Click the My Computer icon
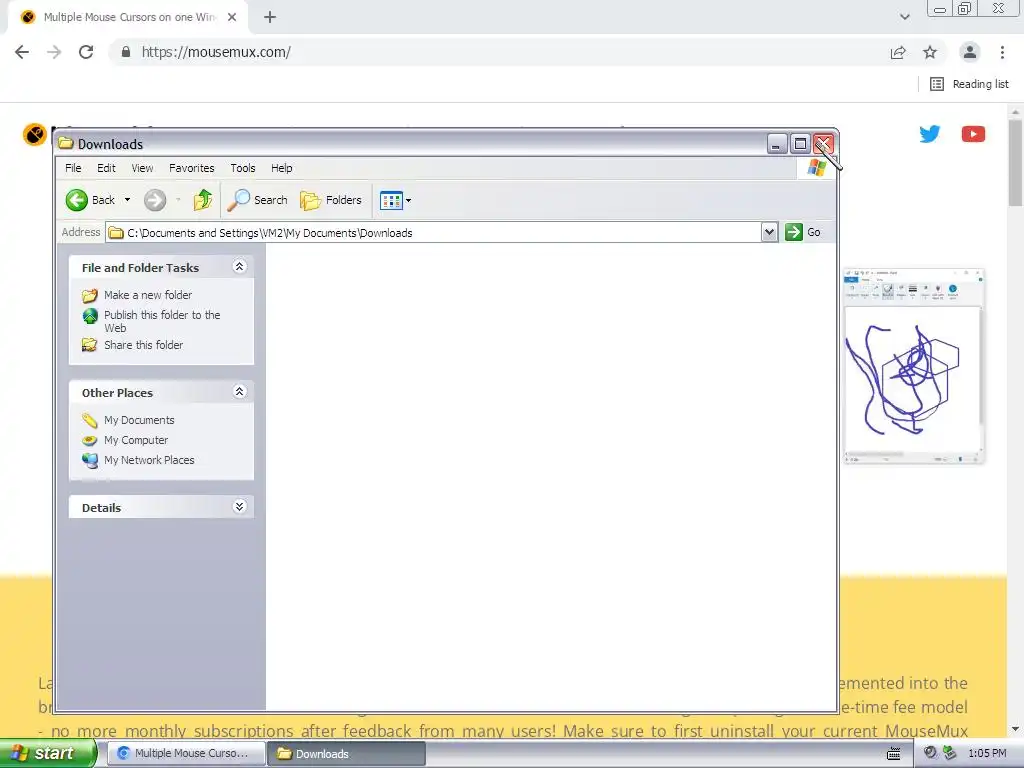This screenshot has height=768, width=1024. (x=89, y=440)
